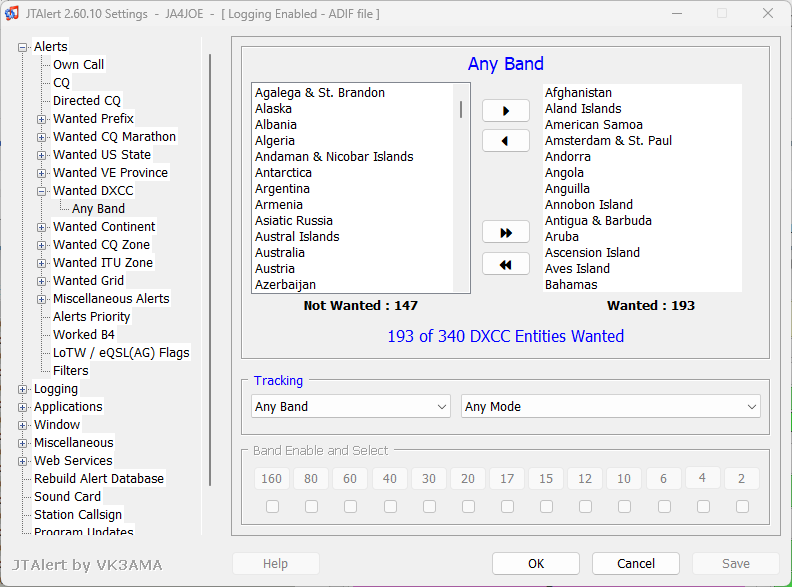The width and height of the screenshot is (792, 587).
Task: Select Australia in Not Wanted list
Action: (280, 253)
